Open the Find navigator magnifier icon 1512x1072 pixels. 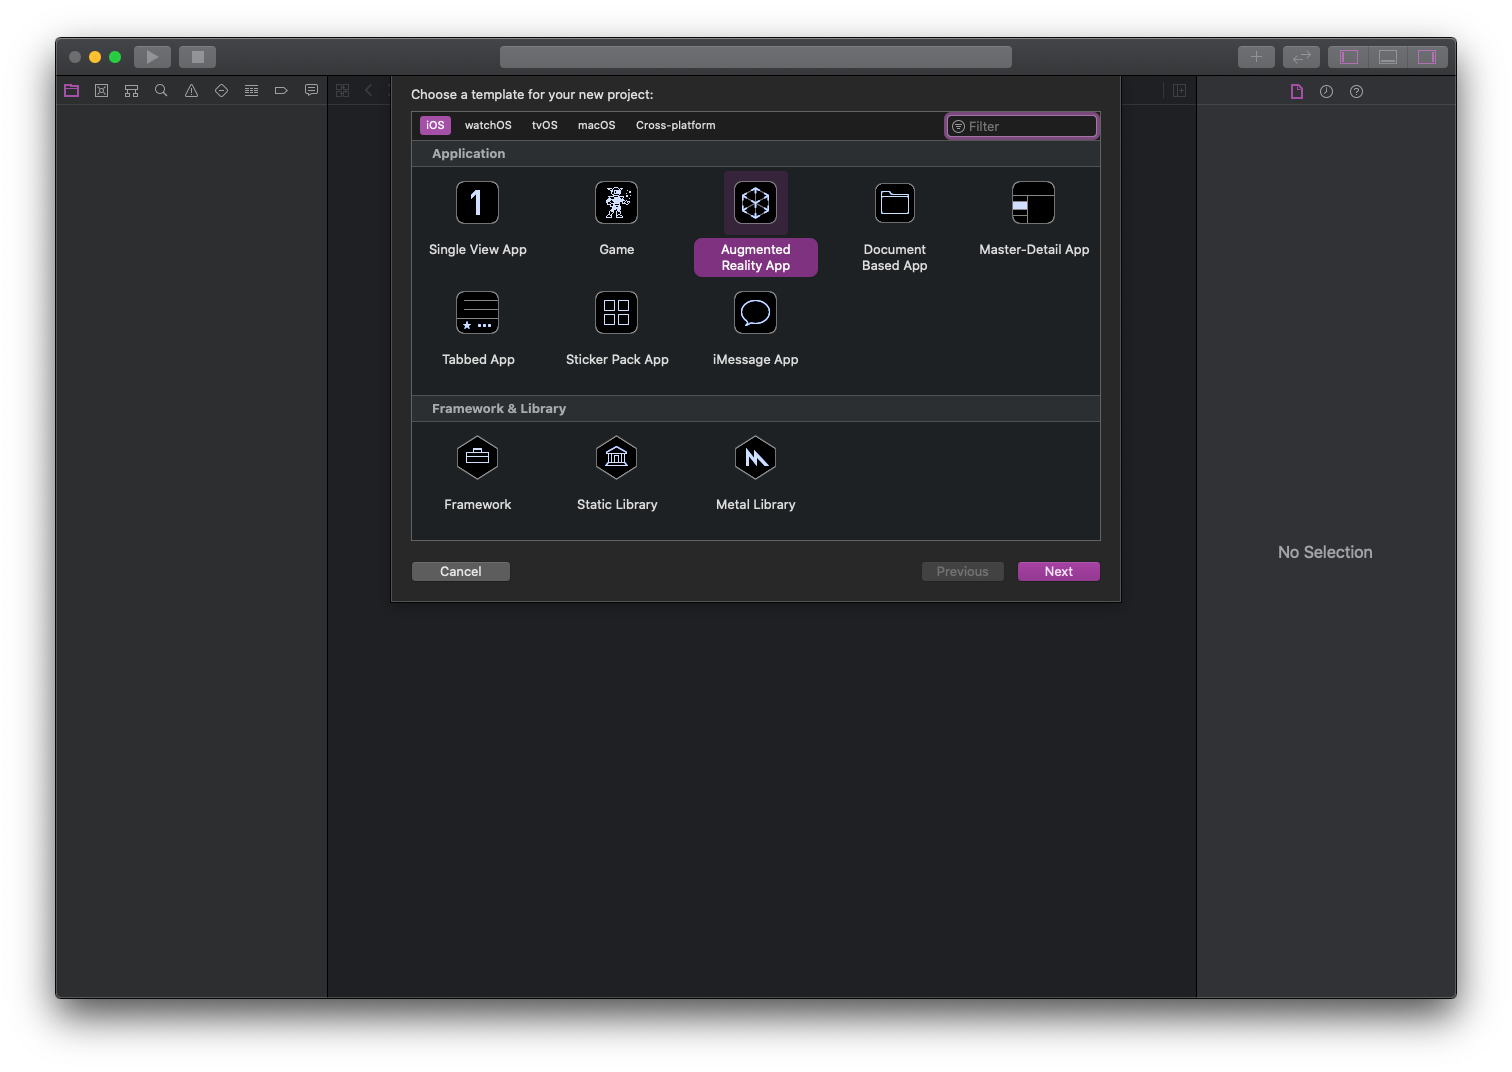[x=161, y=91]
